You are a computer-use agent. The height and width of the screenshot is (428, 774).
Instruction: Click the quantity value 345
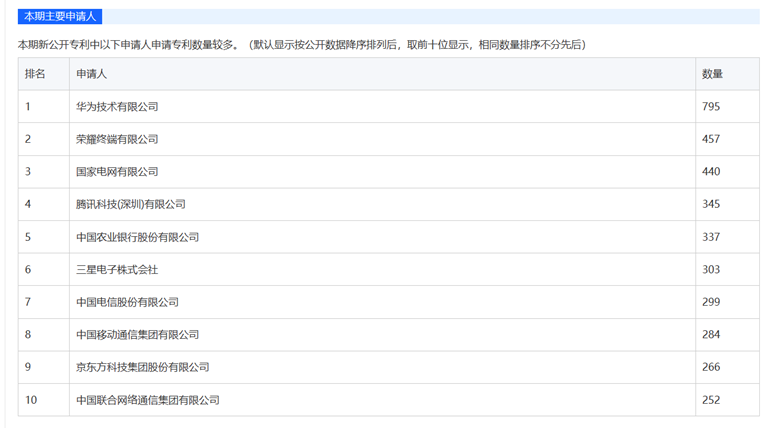click(711, 204)
